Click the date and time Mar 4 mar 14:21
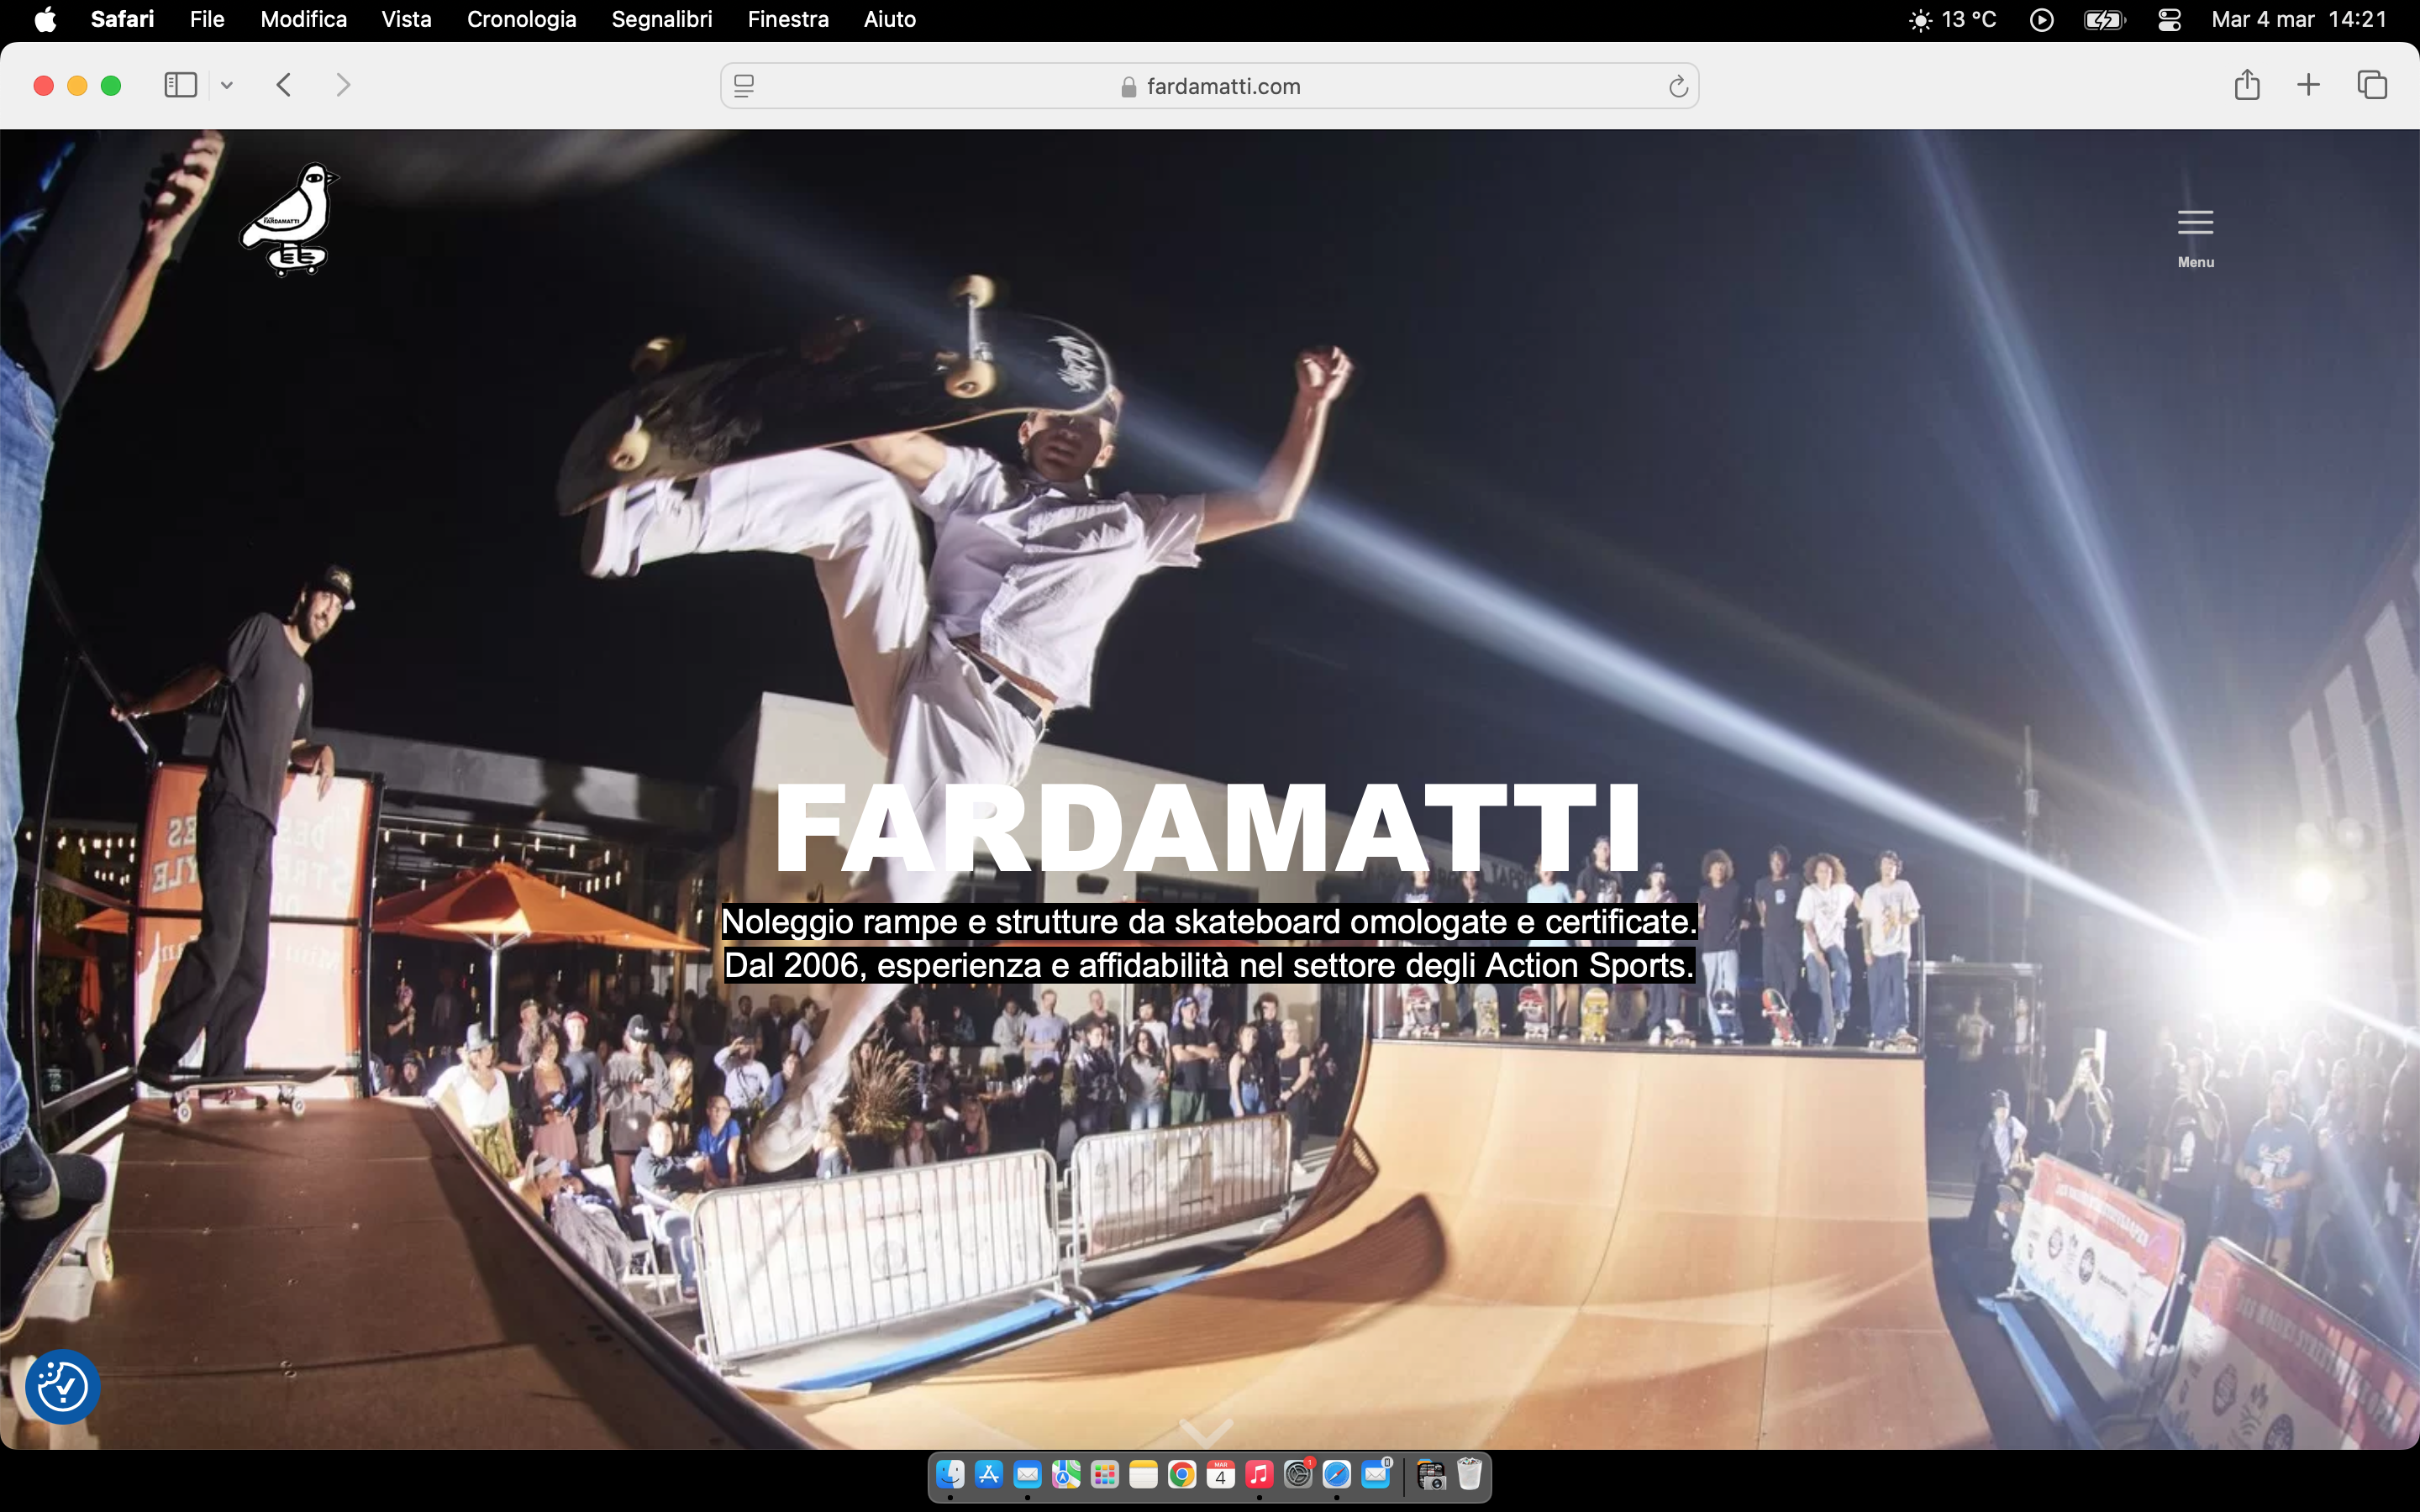 tap(2299, 19)
